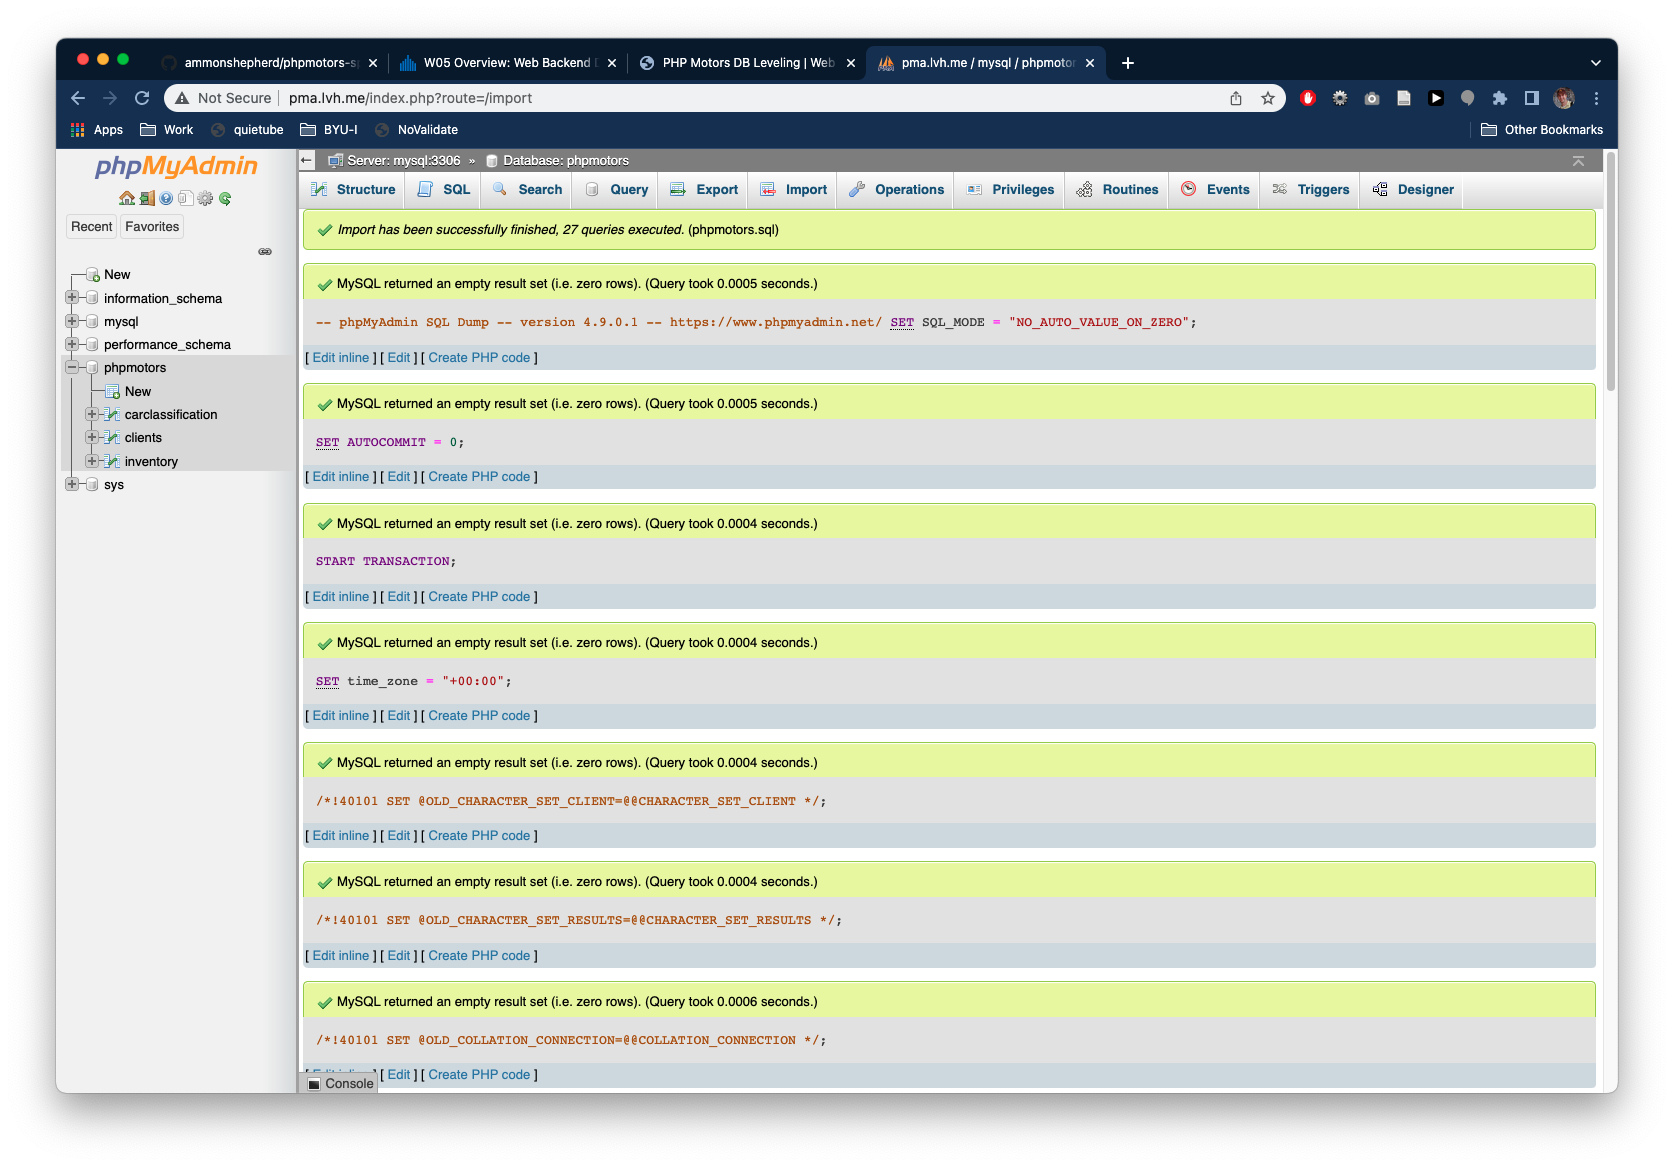Collapse the phpmotors database node
The image size is (1674, 1167).
[x=71, y=367]
